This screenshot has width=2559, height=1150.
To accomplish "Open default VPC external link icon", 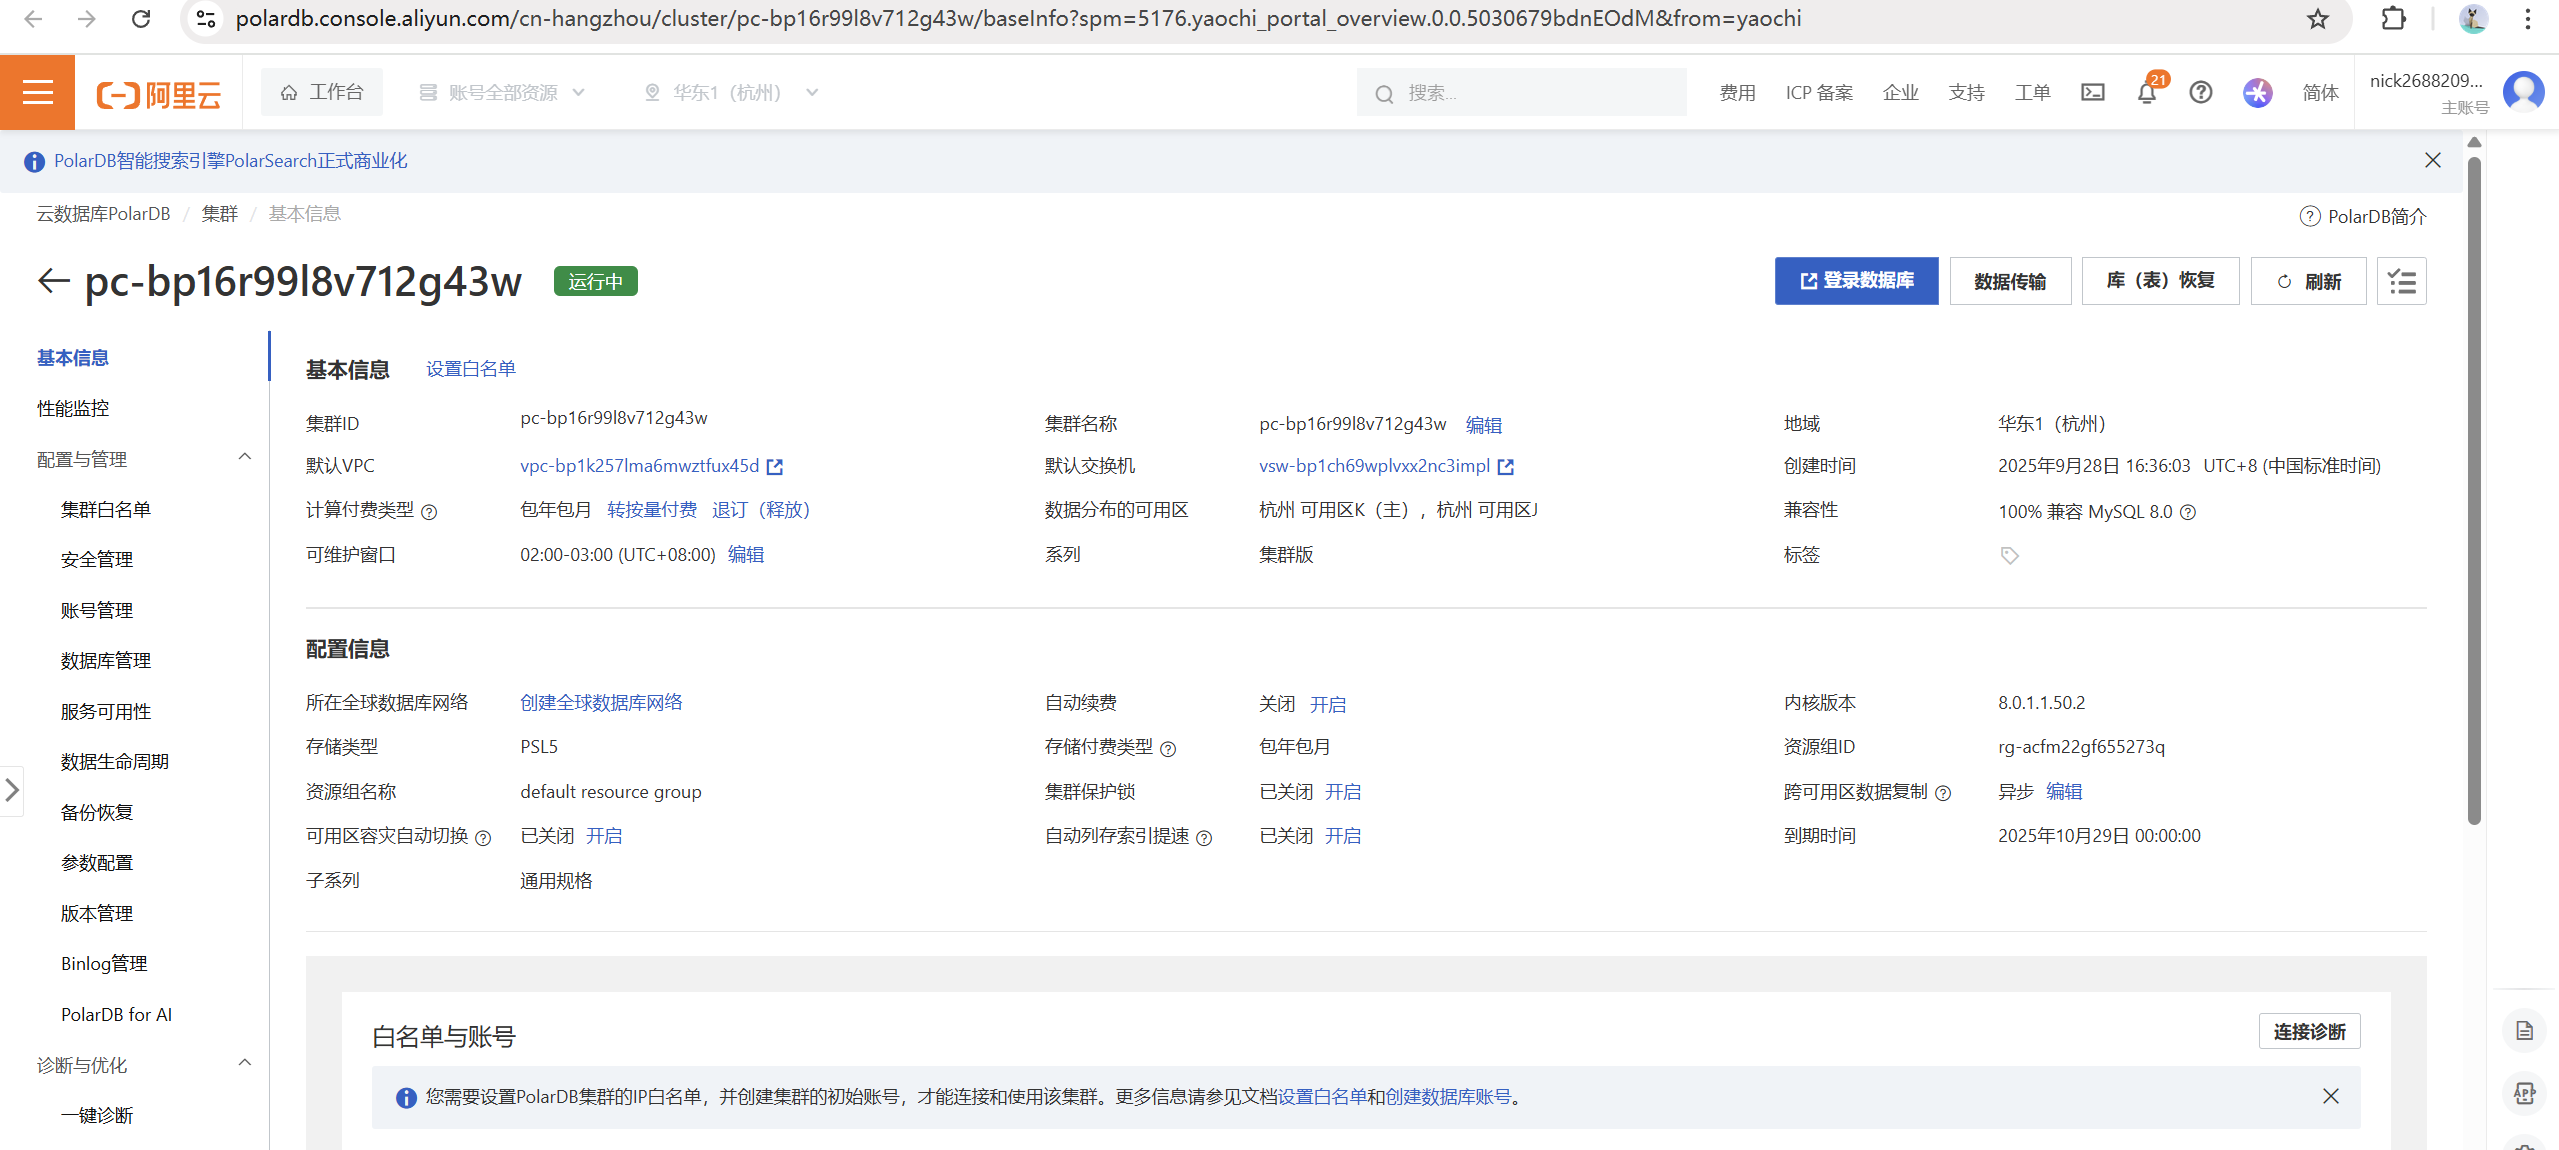I will [x=774, y=466].
